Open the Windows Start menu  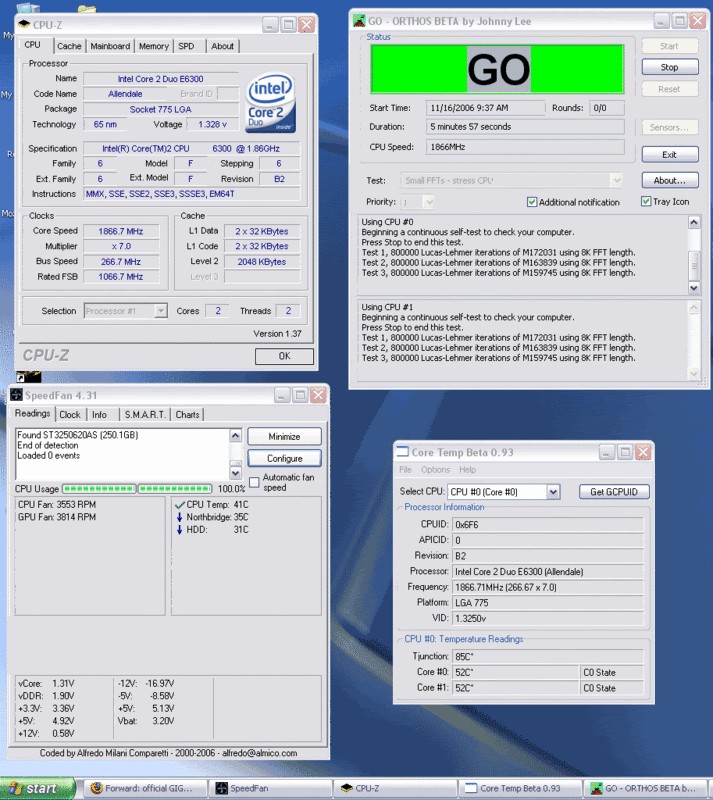pos(37,788)
